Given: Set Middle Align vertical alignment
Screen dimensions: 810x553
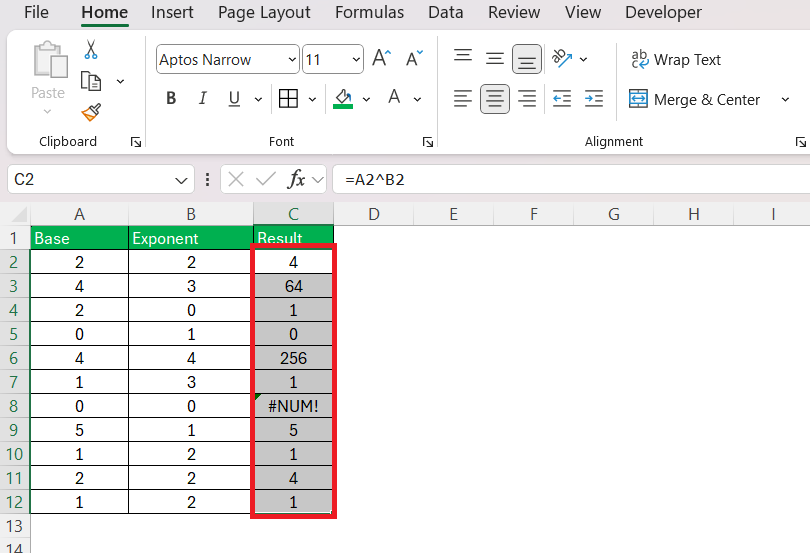Looking at the screenshot, I should 495,58.
